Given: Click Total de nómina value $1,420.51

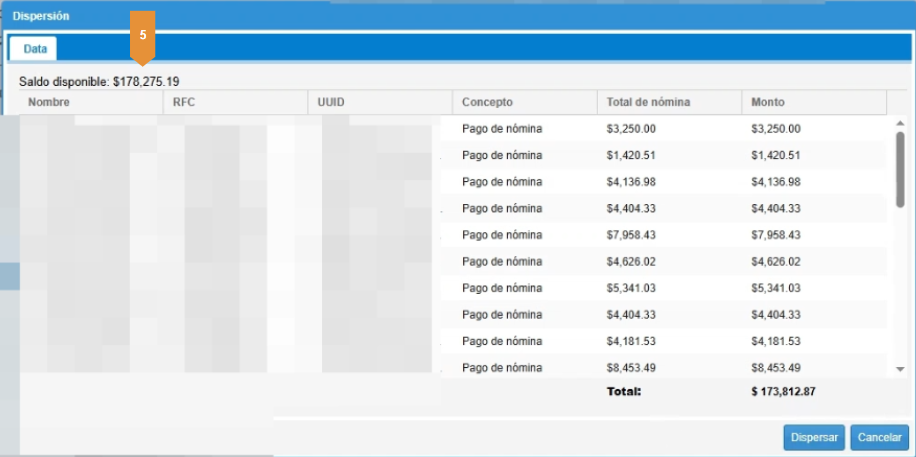Looking at the screenshot, I should 633,155.
